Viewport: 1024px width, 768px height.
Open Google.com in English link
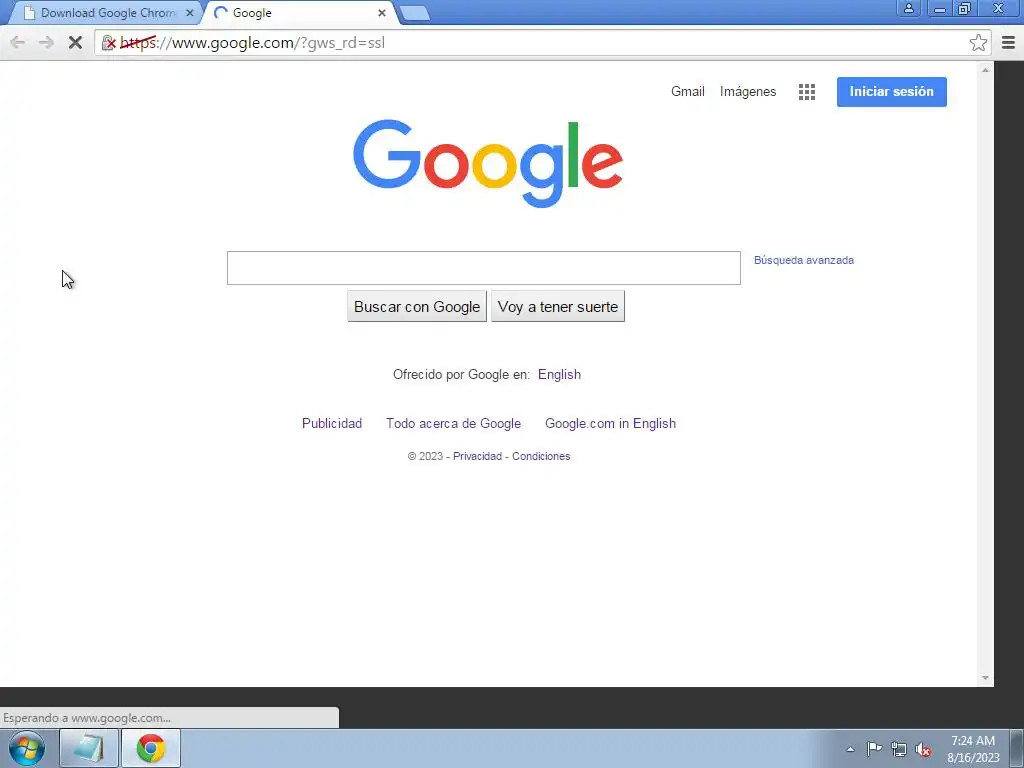tap(610, 423)
